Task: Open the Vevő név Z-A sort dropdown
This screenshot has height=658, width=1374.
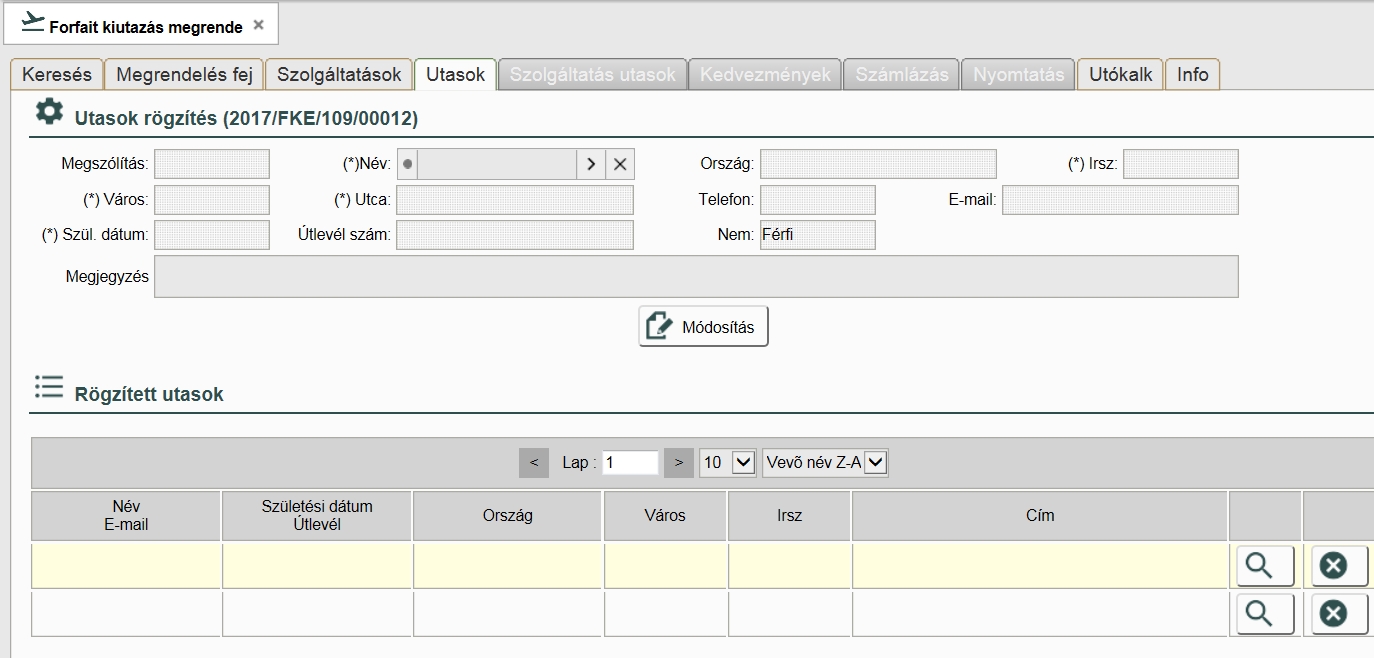Action: point(825,462)
